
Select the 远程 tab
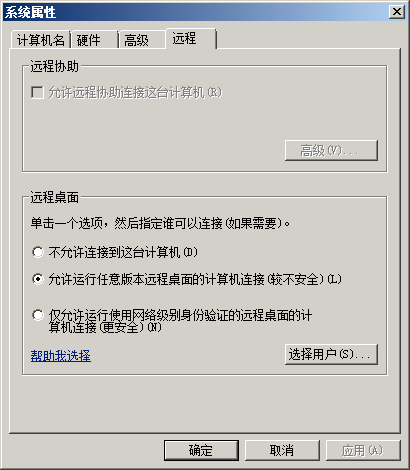191,39
